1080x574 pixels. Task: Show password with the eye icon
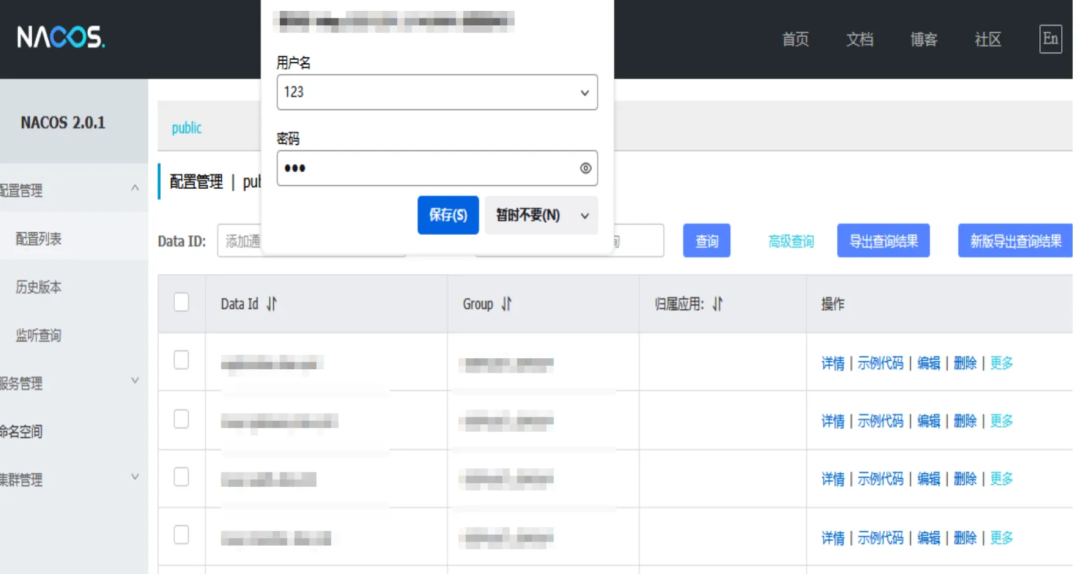tap(585, 168)
